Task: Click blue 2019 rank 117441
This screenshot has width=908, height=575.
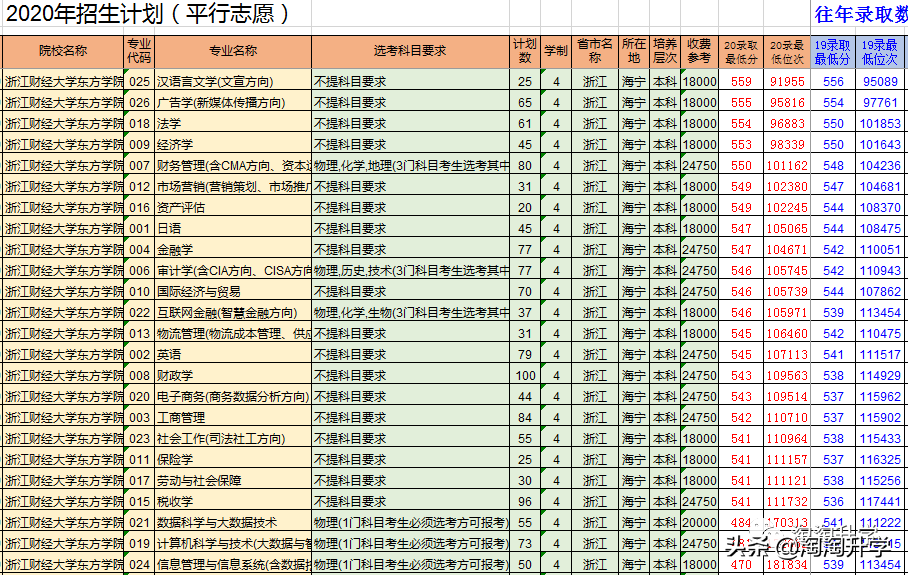Action: pos(881,501)
